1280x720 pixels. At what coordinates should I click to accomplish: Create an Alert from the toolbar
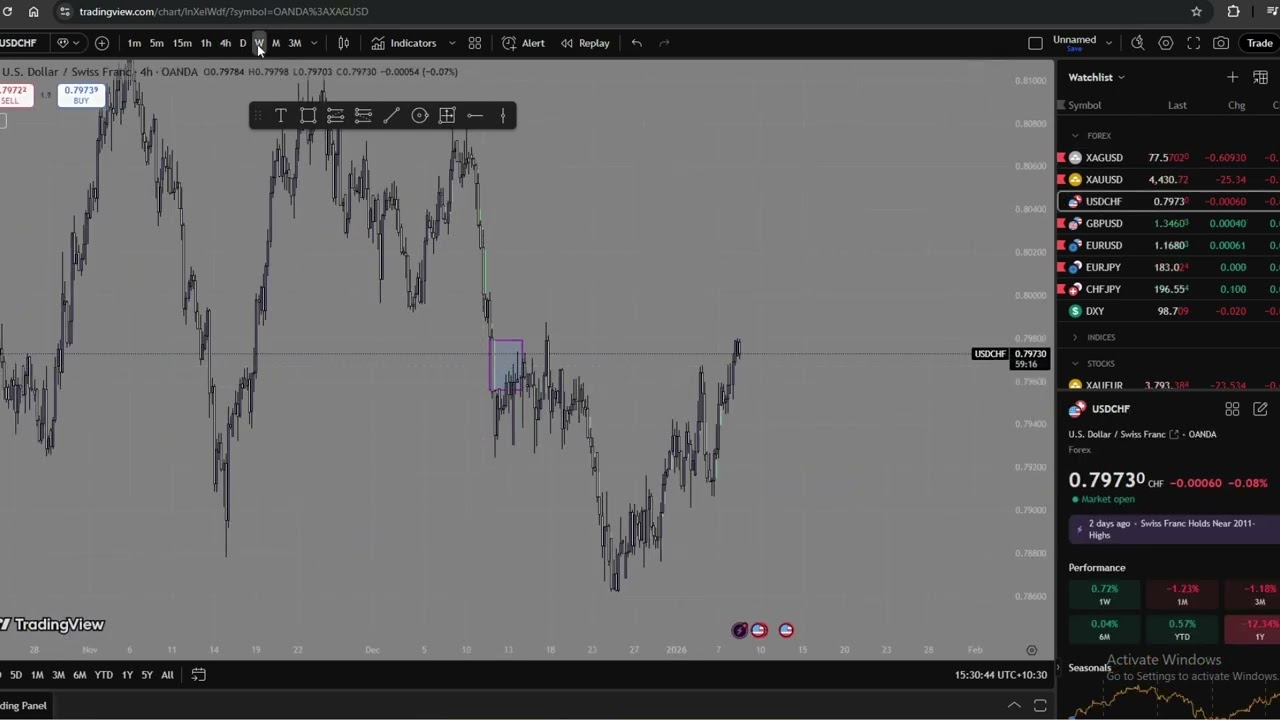[x=524, y=43]
